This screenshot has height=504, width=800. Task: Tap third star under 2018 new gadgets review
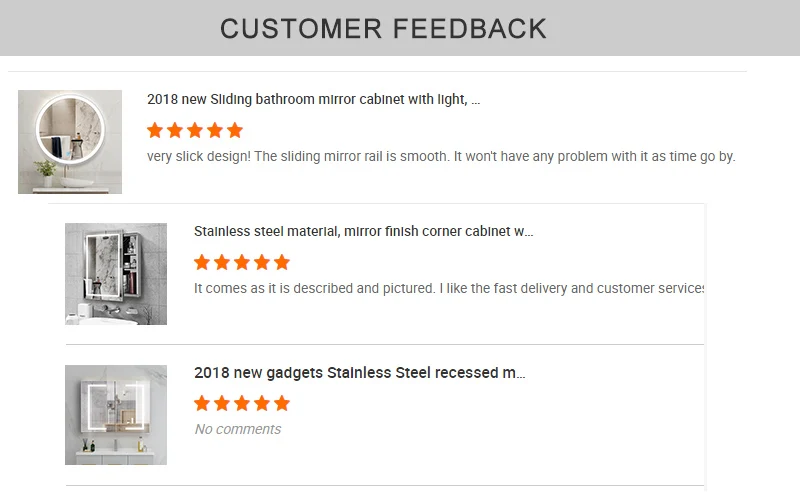coord(242,403)
